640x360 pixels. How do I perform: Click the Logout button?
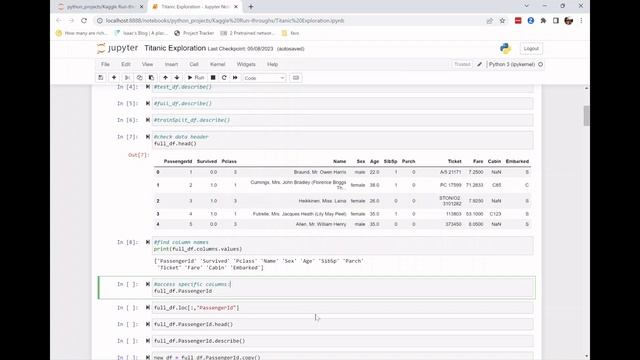coord(531,49)
